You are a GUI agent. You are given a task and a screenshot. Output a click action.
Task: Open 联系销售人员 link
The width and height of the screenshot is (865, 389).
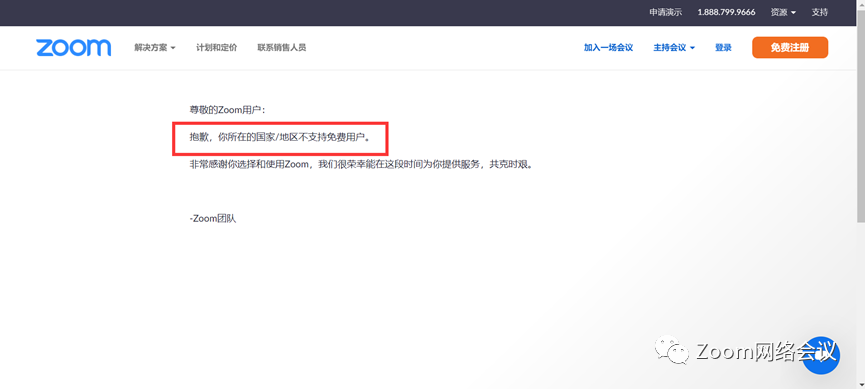click(x=281, y=47)
